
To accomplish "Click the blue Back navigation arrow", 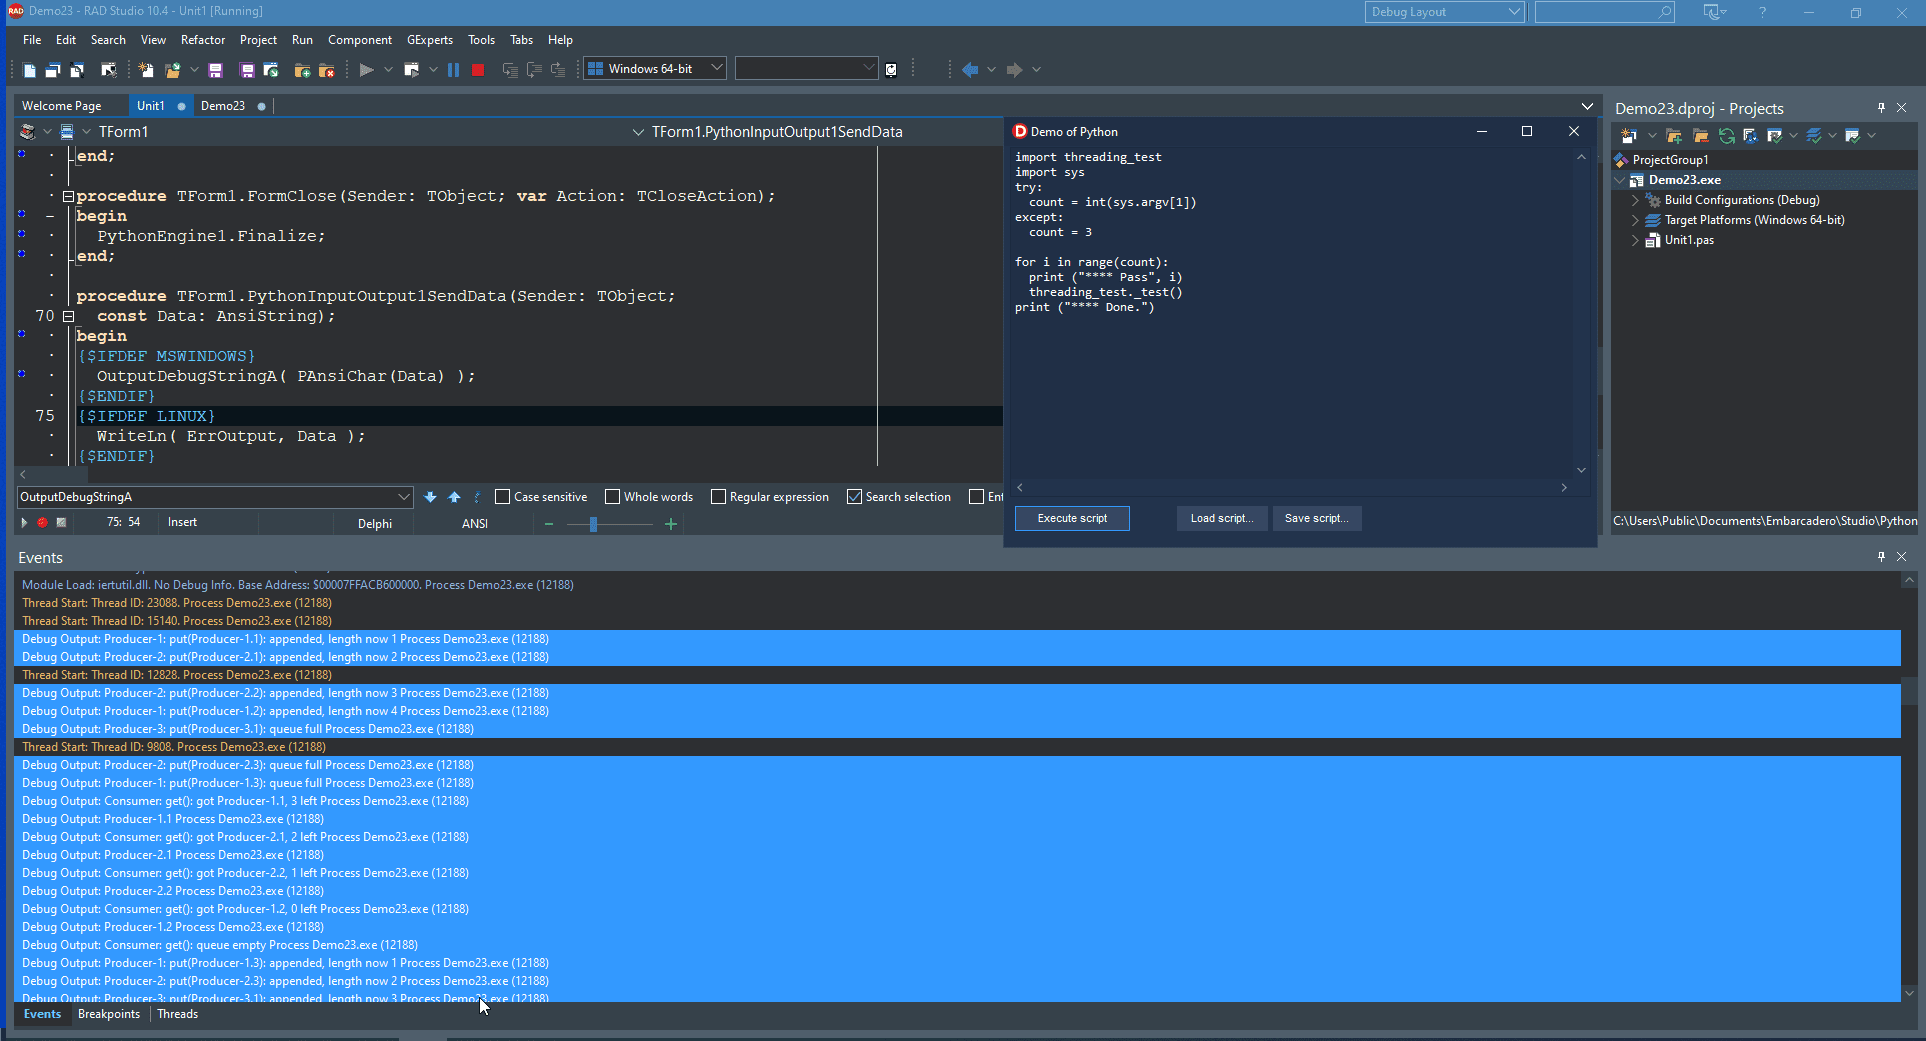I will point(970,70).
